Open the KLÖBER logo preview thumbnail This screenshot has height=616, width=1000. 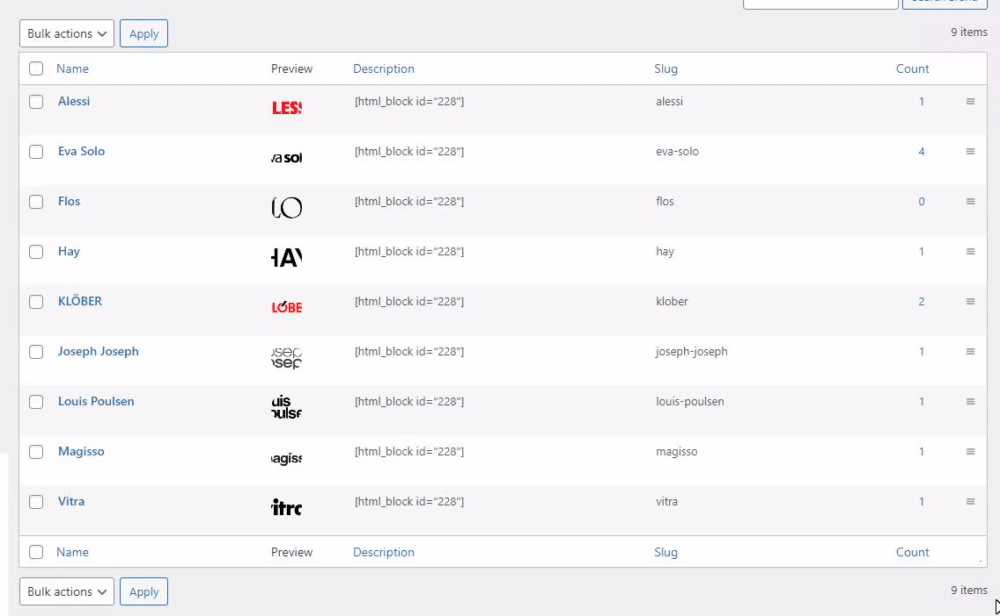286,308
